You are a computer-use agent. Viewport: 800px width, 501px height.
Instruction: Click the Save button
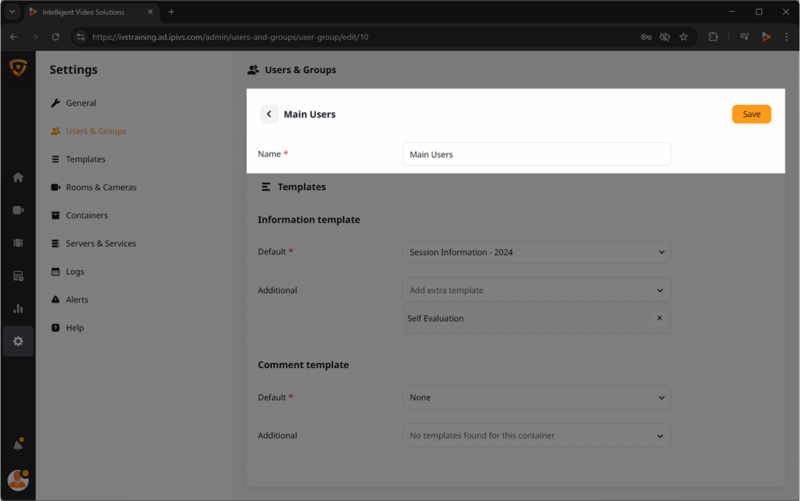tap(751, 114)
